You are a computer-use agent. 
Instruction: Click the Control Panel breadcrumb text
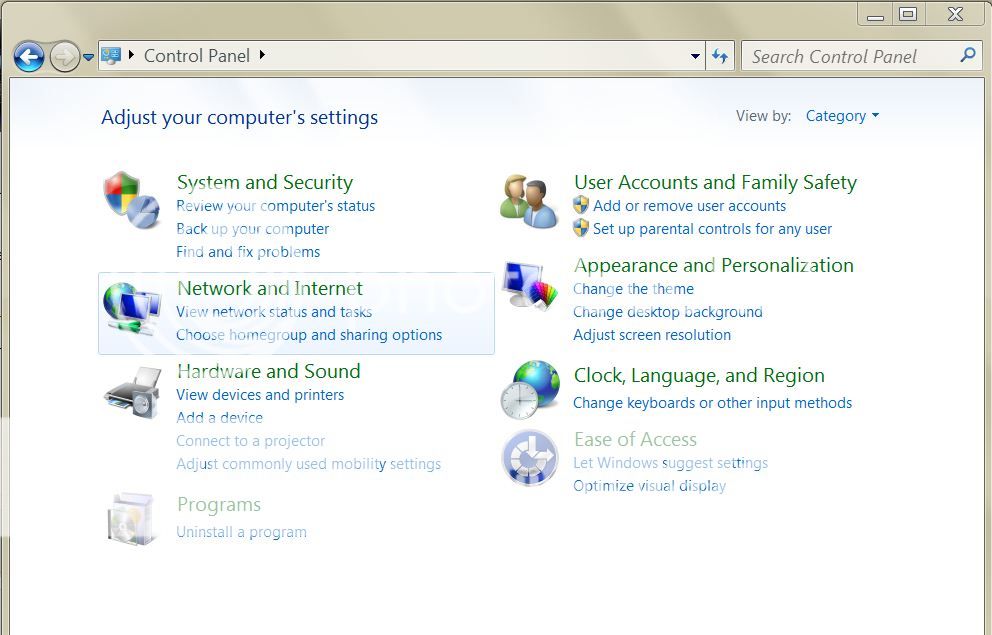[197, 56]
